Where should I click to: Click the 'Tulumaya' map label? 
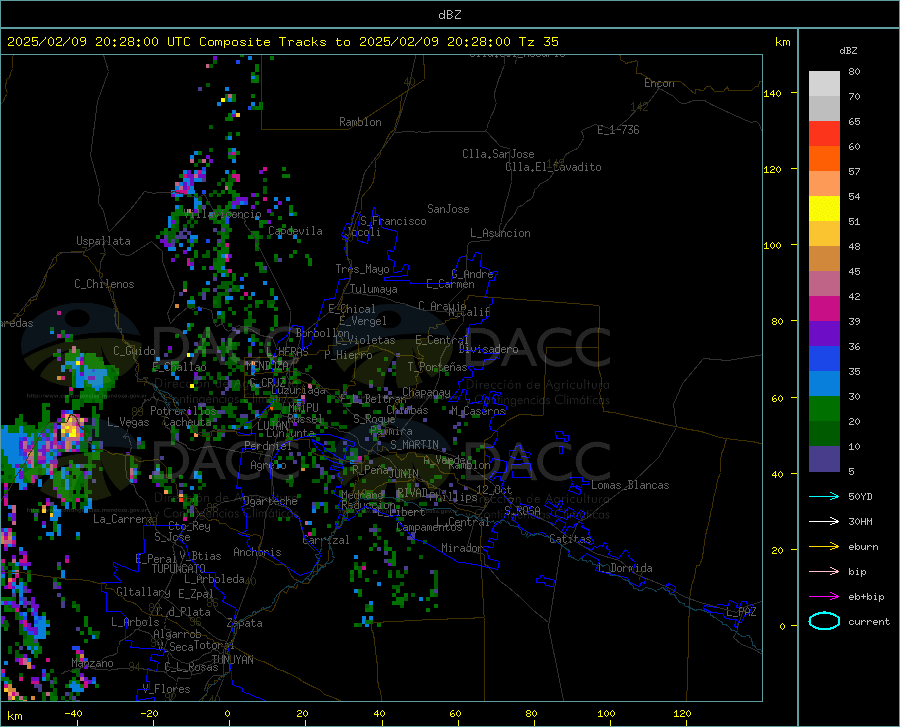click(x=374, y=289)
